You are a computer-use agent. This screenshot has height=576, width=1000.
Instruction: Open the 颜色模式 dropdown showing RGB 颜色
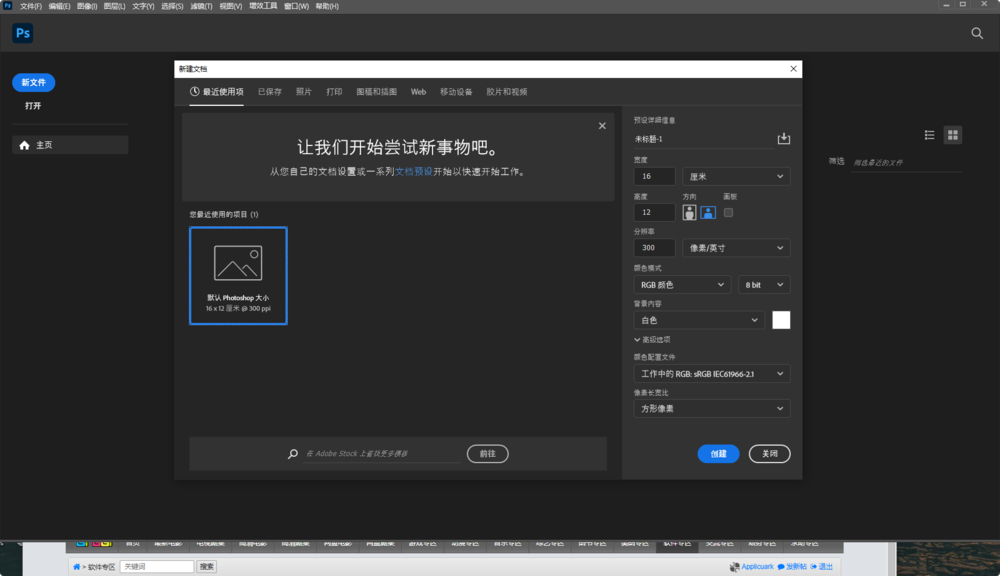680,284
